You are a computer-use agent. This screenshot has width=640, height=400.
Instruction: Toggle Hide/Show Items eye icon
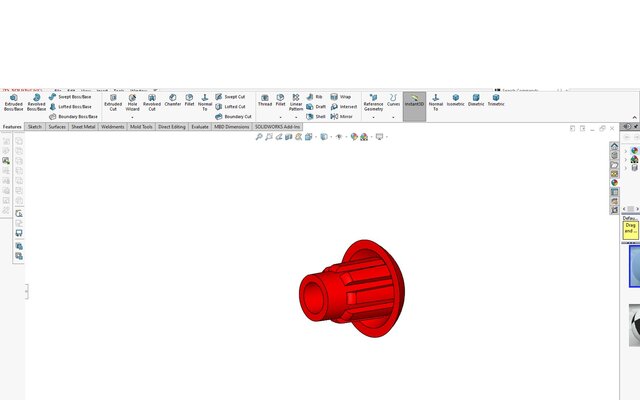(339, 137)
